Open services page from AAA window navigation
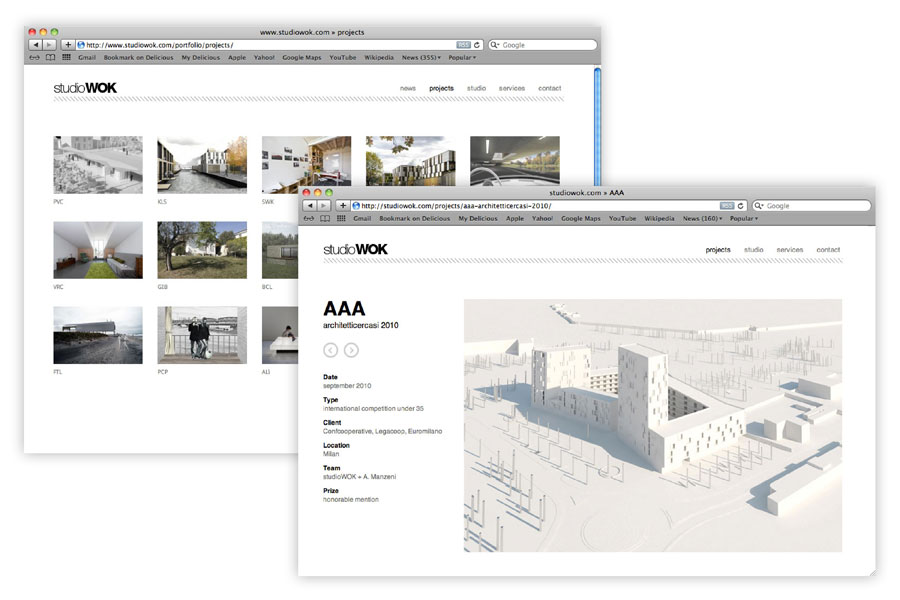The width and height of the screenshot is (900, 600). 790,249
